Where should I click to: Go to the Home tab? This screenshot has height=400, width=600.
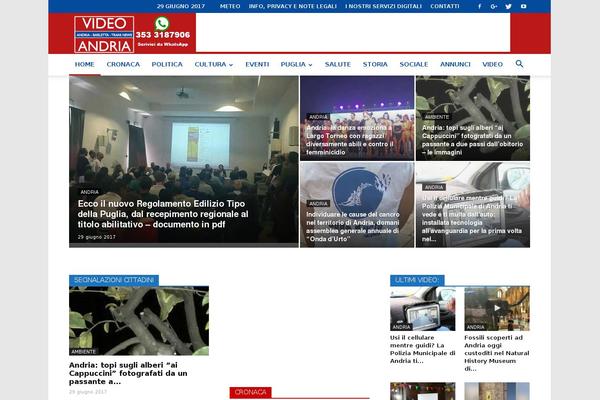click(x=85, y=64)
